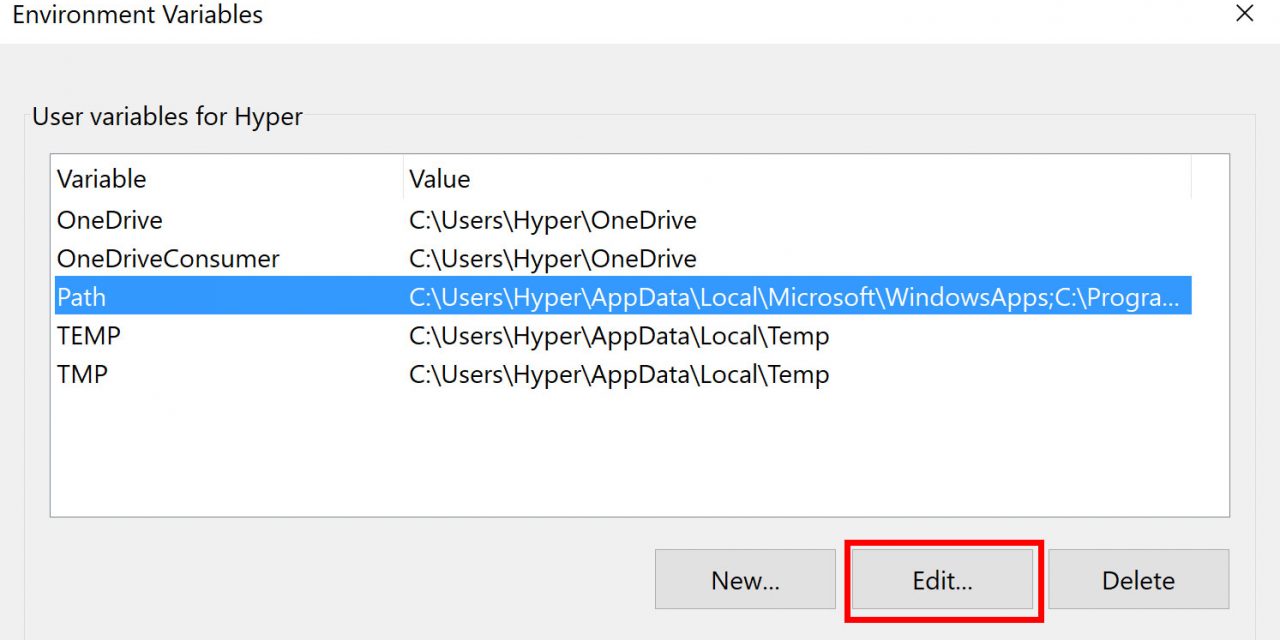
Task: Click the Value column header
Action: (440, 179)
